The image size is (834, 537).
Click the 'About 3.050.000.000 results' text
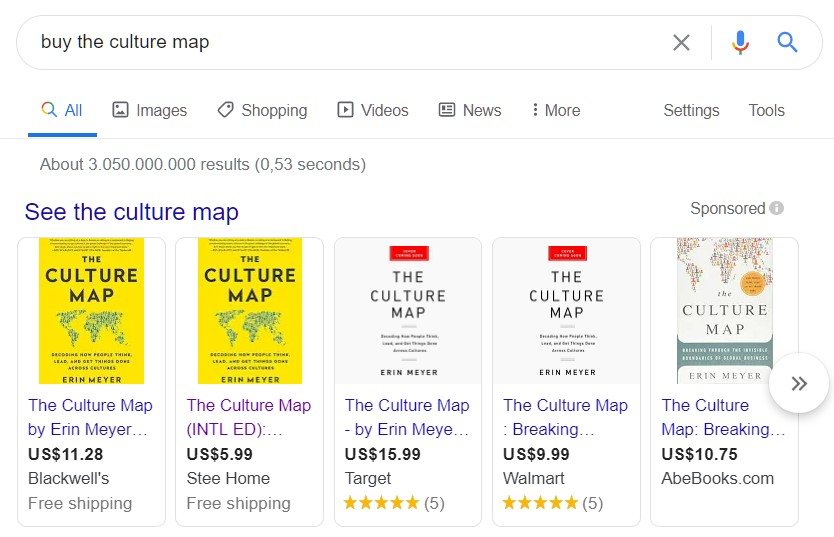(x=203, y=164)
